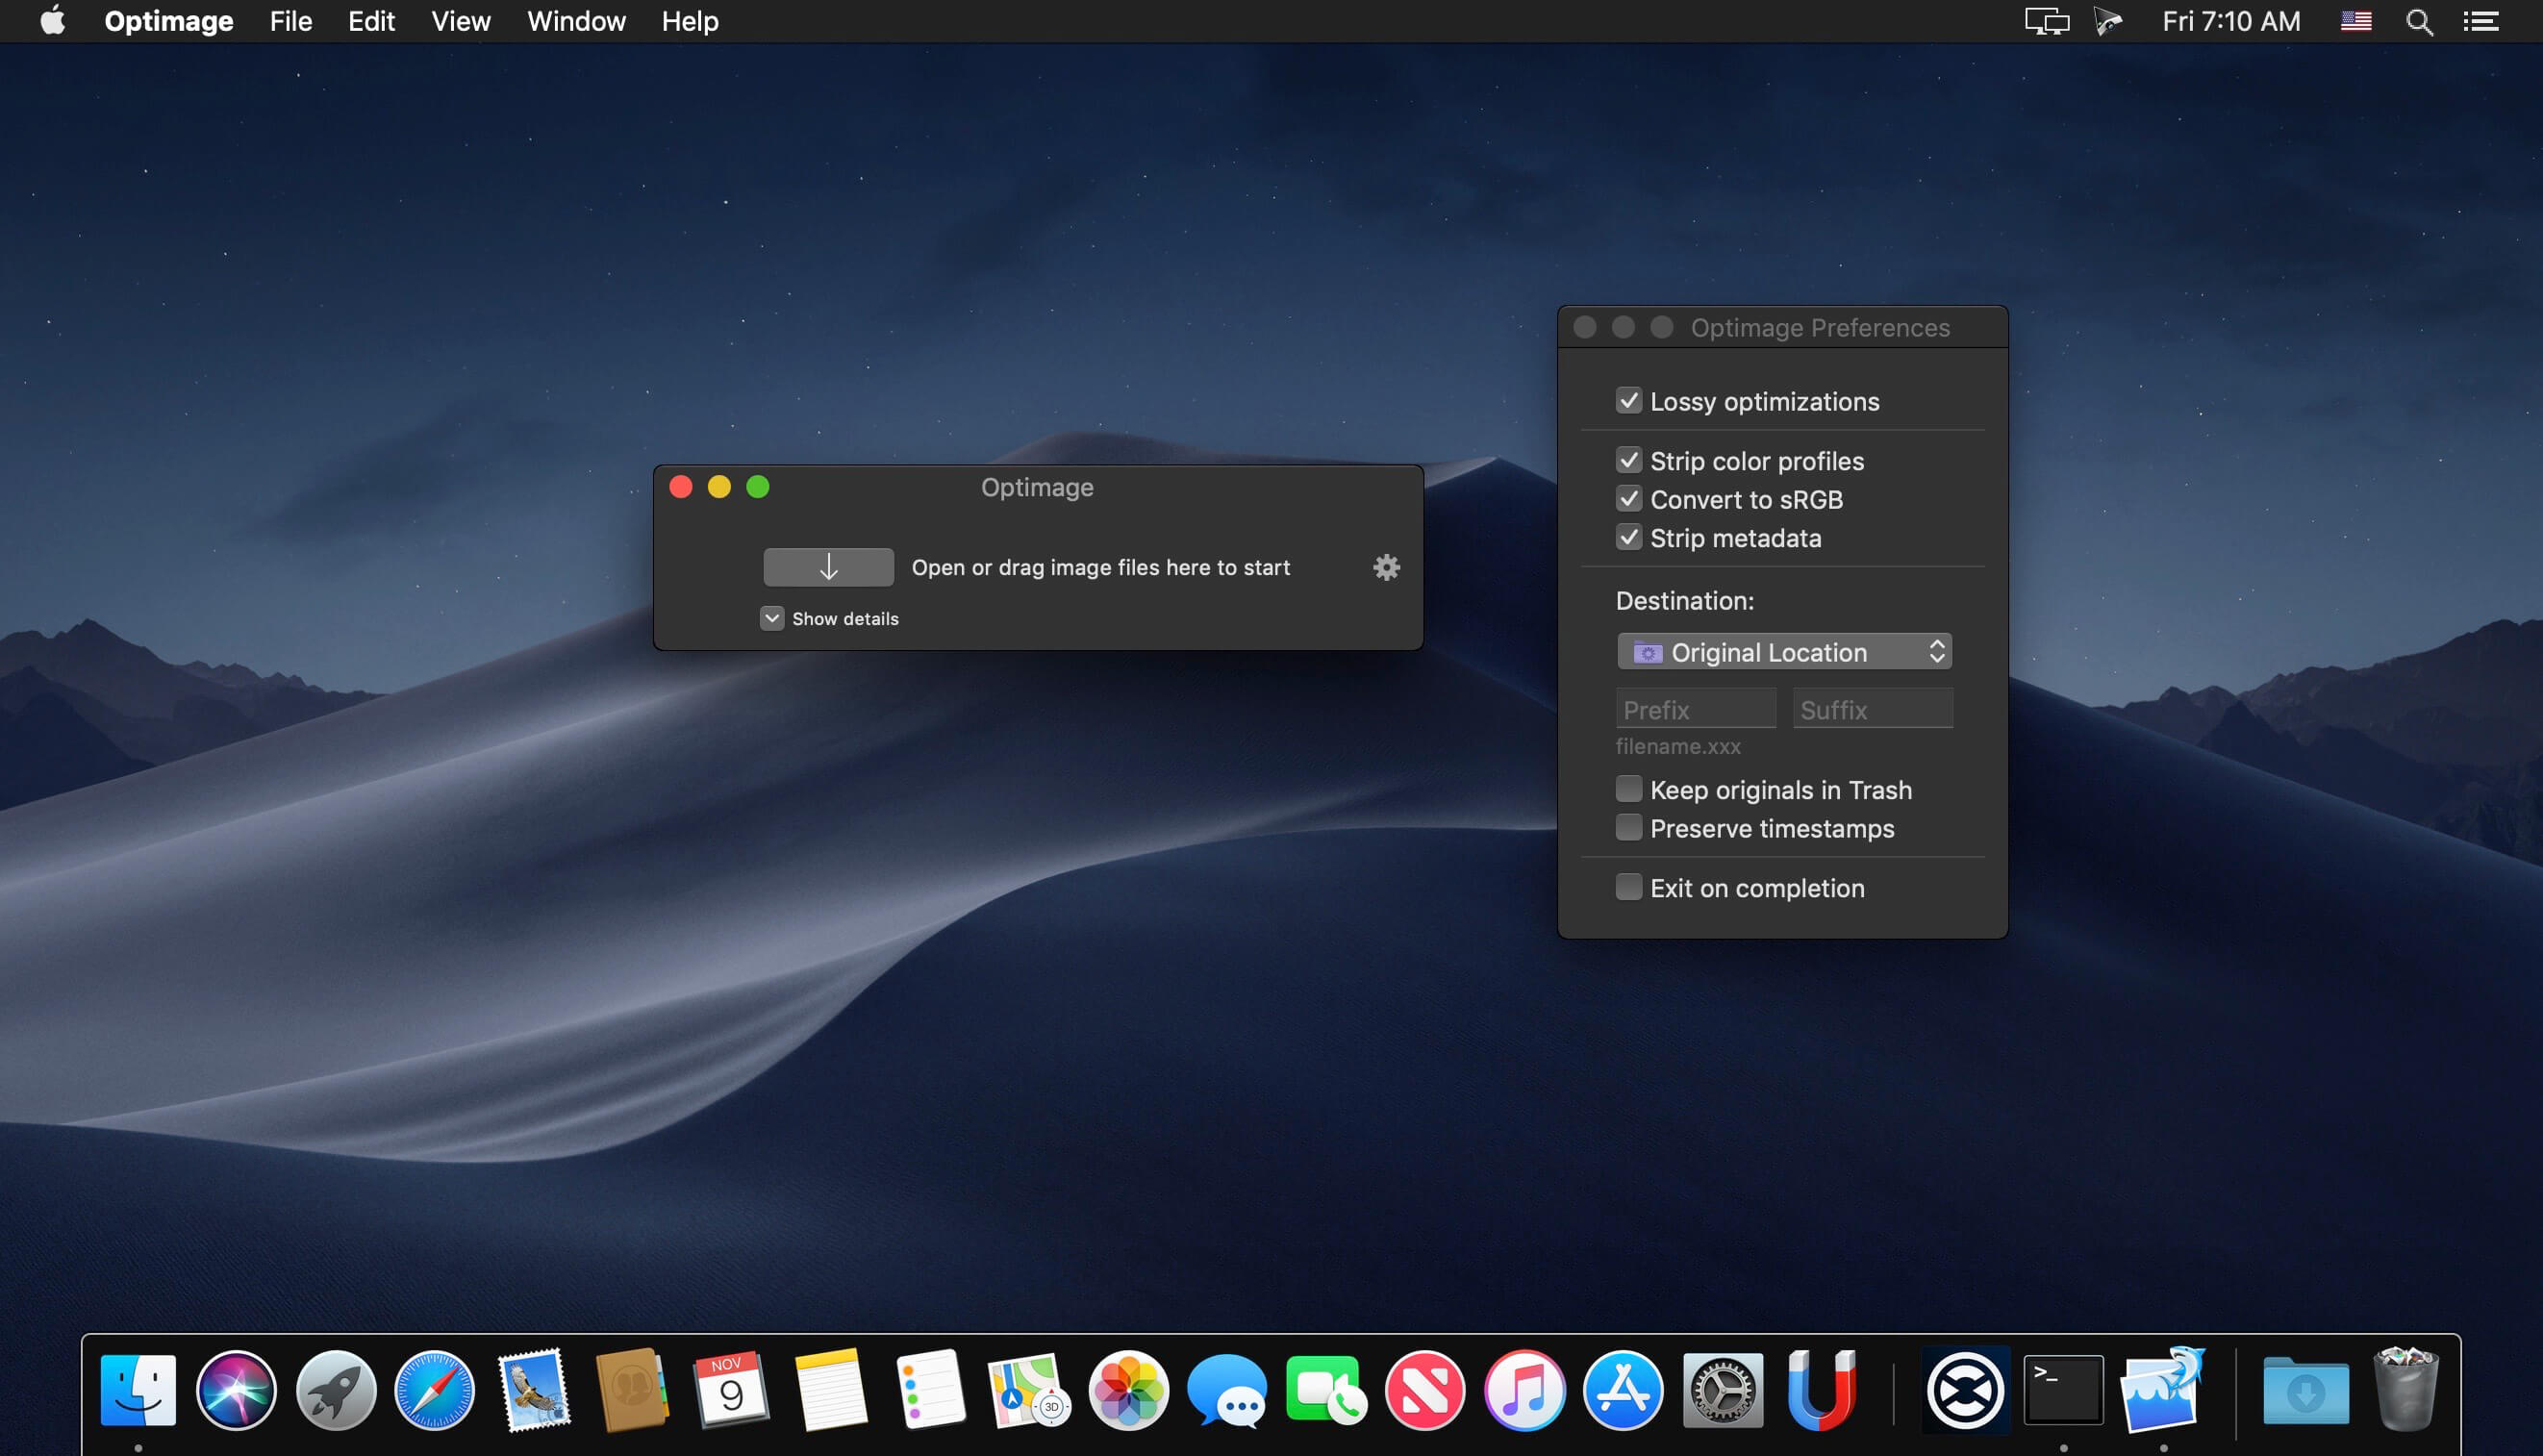This screenshot has width=2543, height=1456.
Task: Disable Lossy optimizations checkbox
Action: click(x=1628, y=401)
